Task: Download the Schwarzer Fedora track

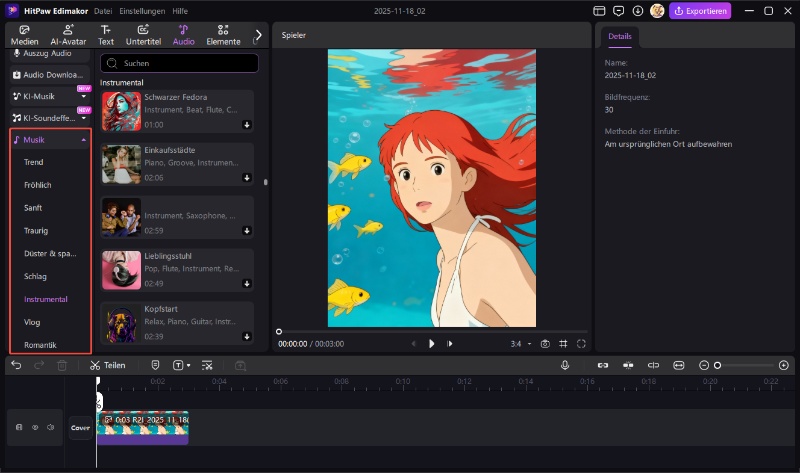Action: tap(247, 125)
